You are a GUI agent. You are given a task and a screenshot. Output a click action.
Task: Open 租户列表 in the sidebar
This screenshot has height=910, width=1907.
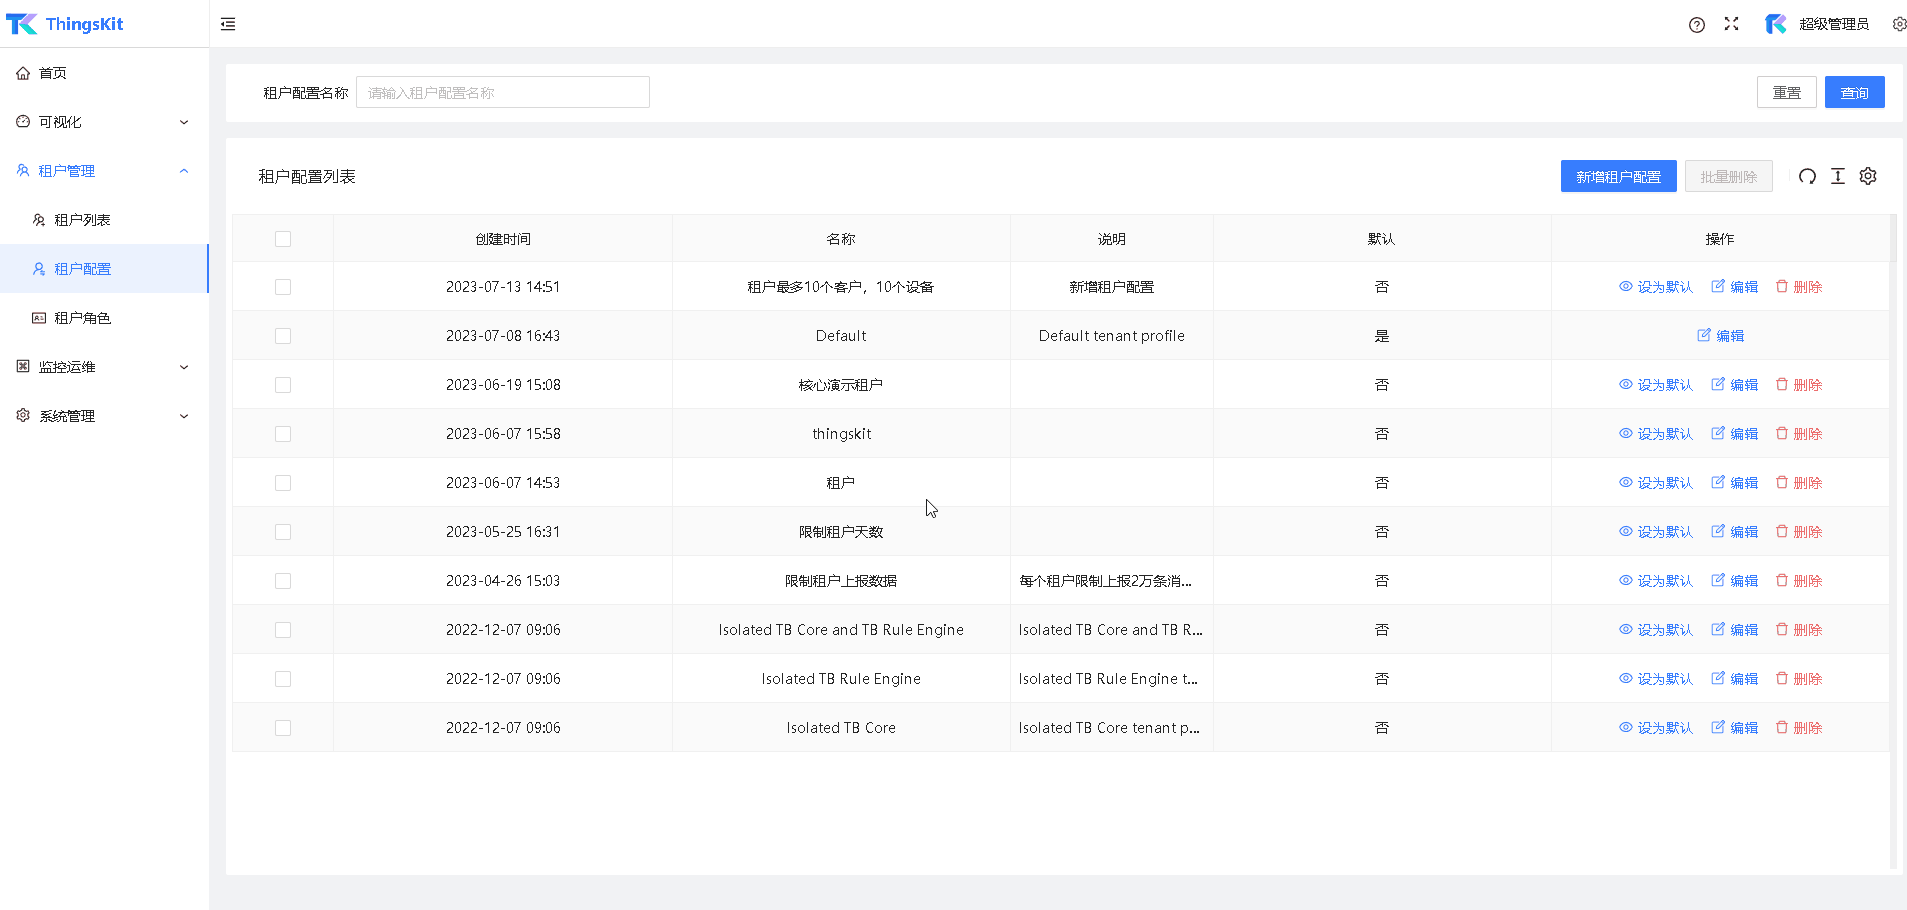(82, 220)
